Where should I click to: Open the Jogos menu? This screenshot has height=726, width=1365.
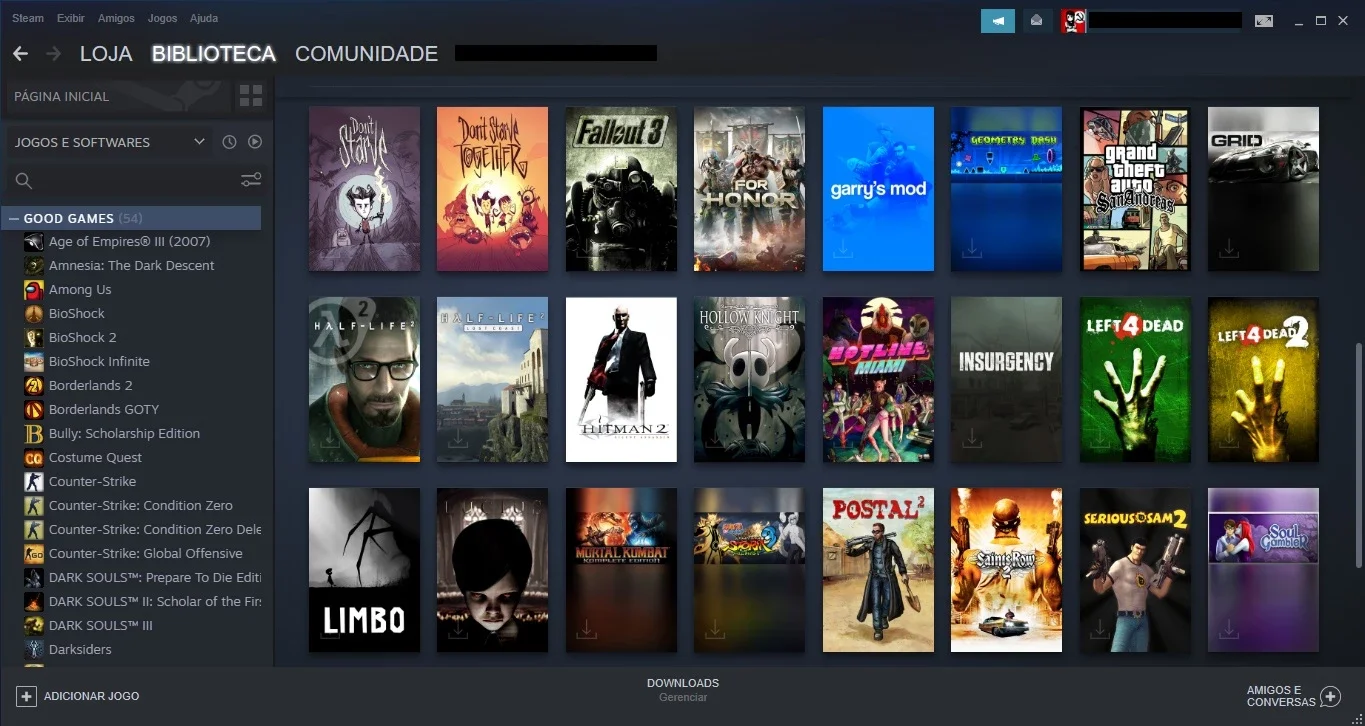[x=162, y=18]
